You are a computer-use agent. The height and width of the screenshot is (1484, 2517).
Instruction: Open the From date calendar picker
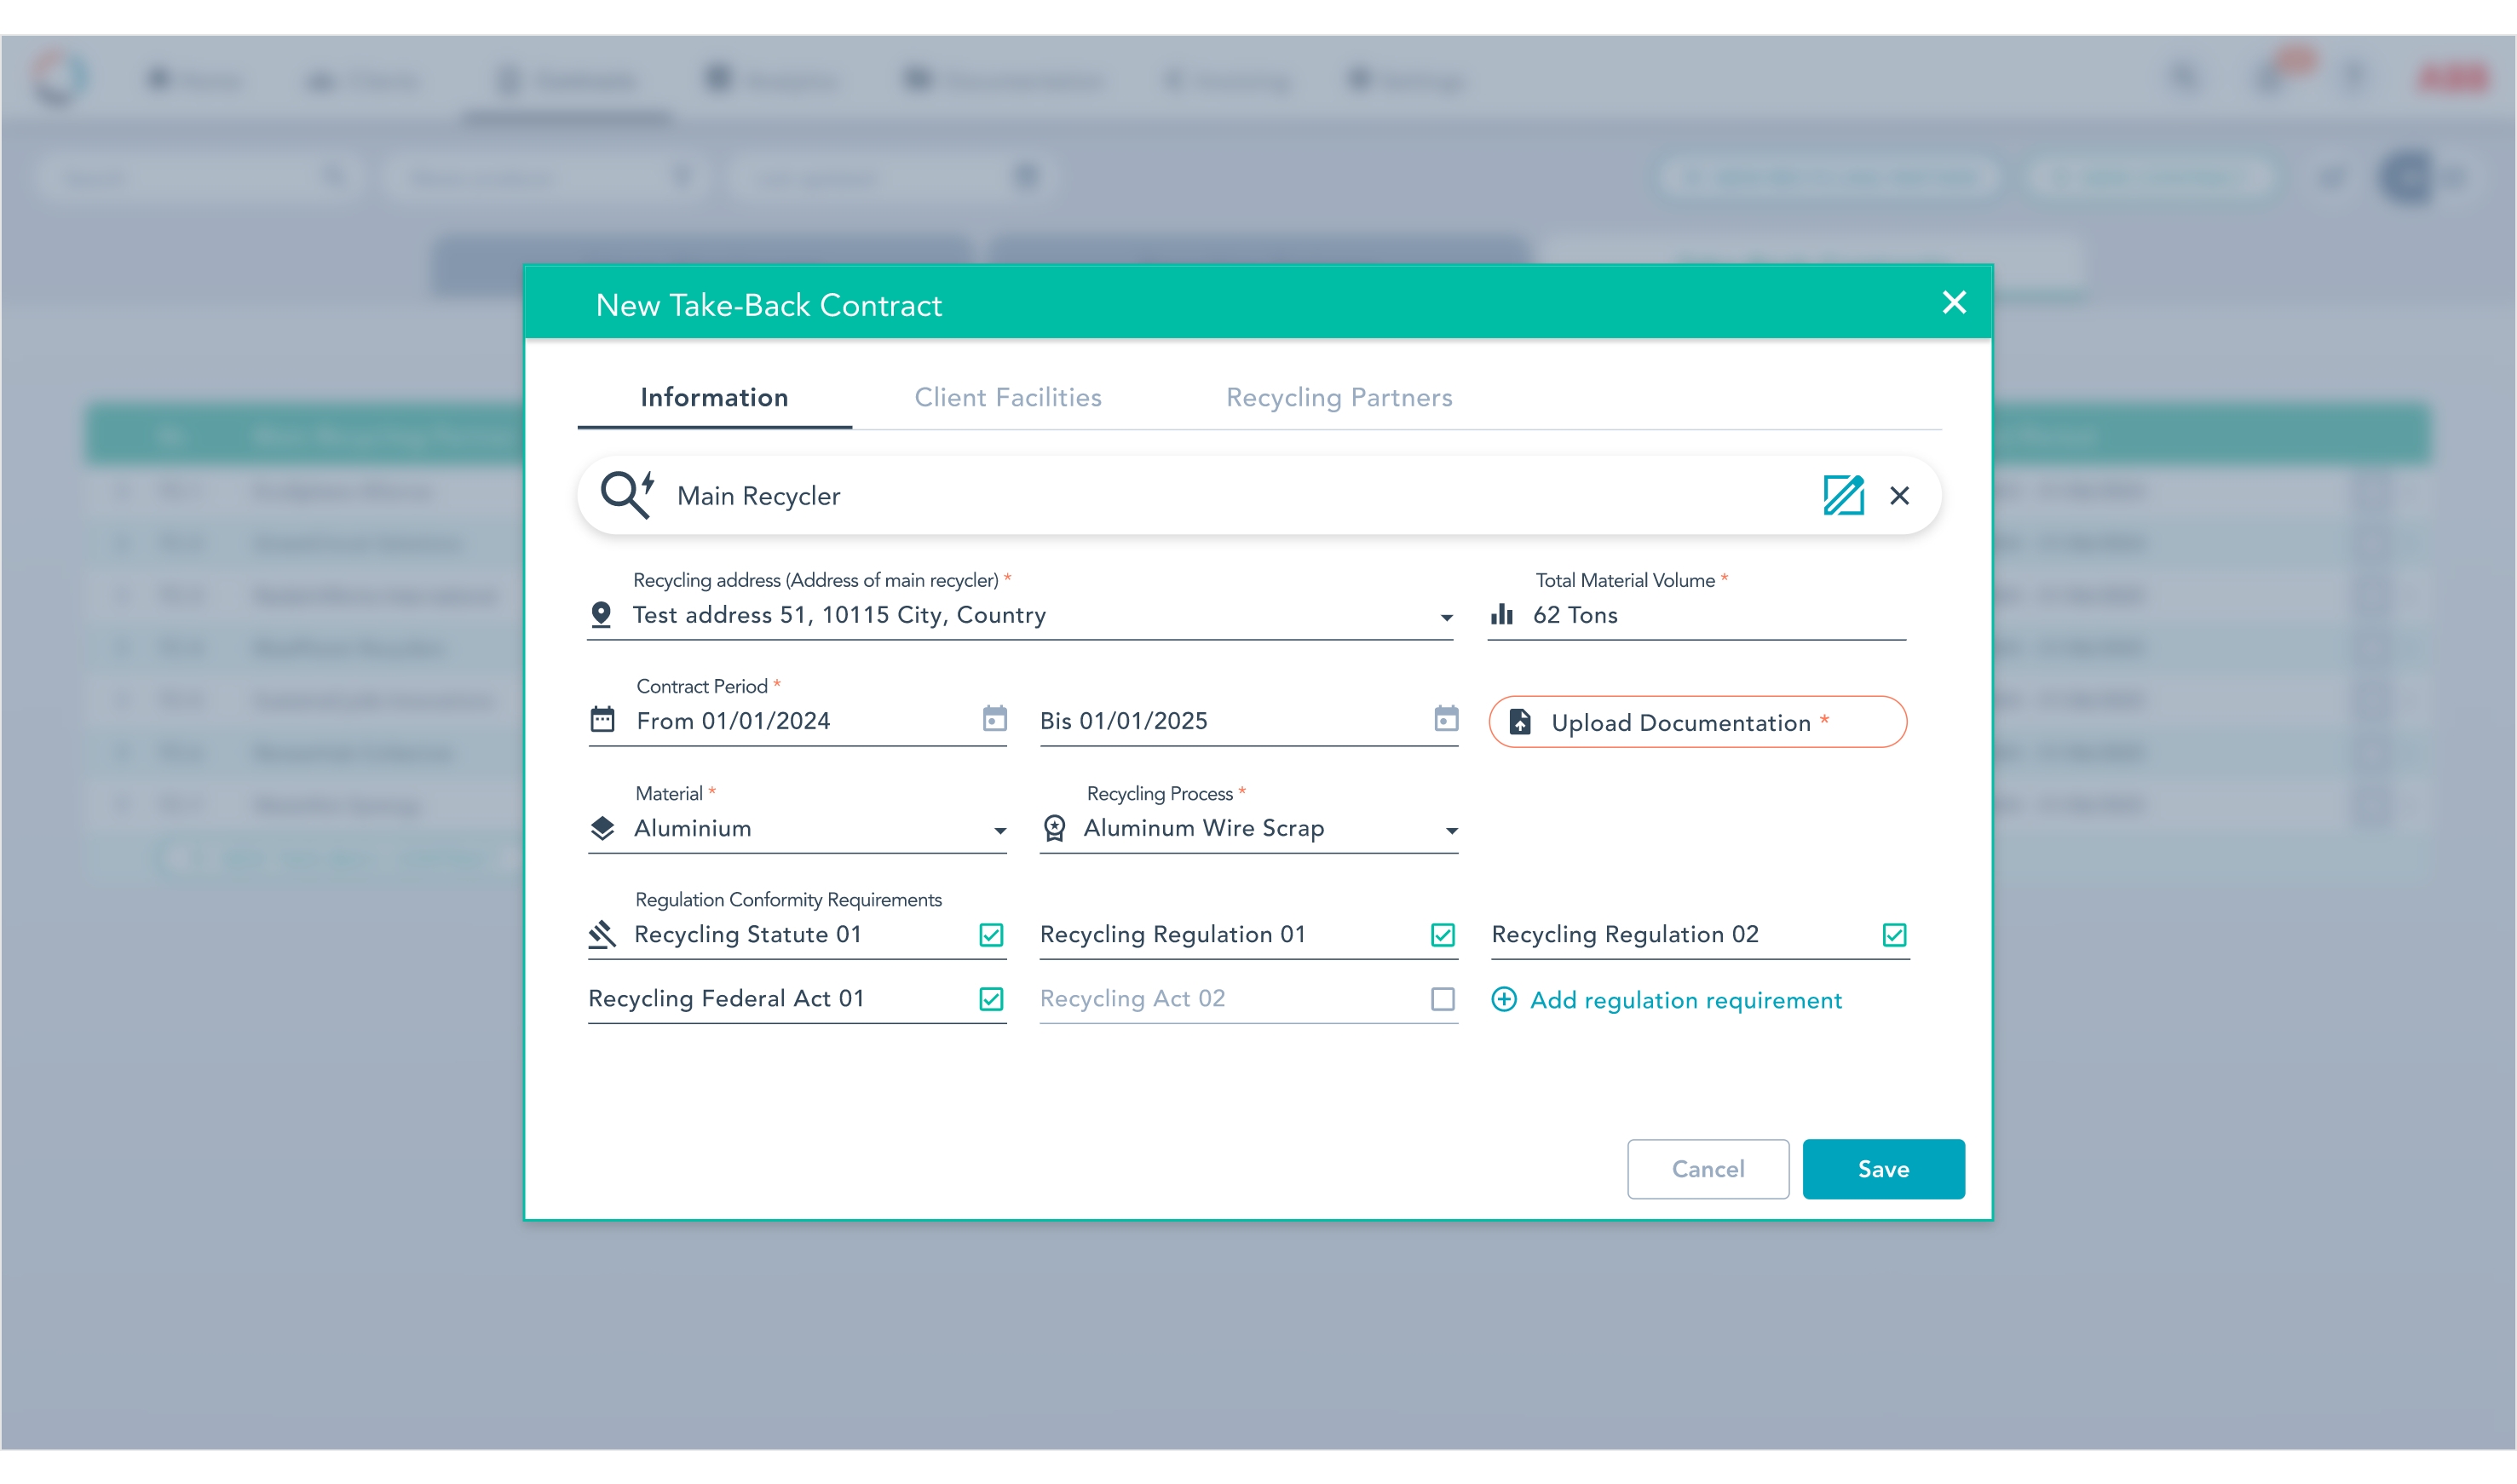click(x=994, y=719)
